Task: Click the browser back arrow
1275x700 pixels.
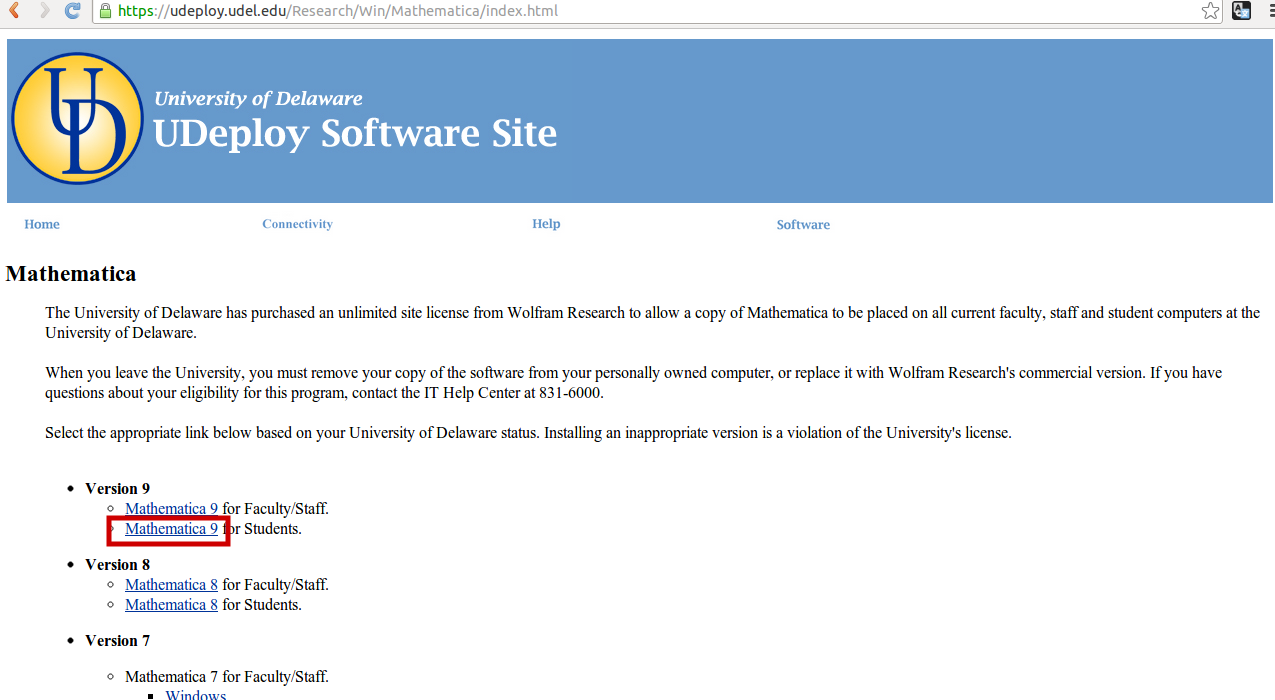Action: (x=14, y=11)
